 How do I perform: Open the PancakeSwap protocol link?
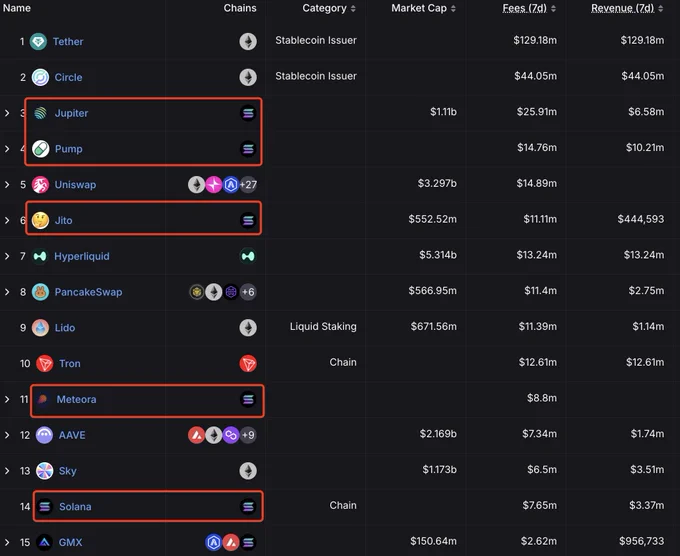[x=88, y=292]
